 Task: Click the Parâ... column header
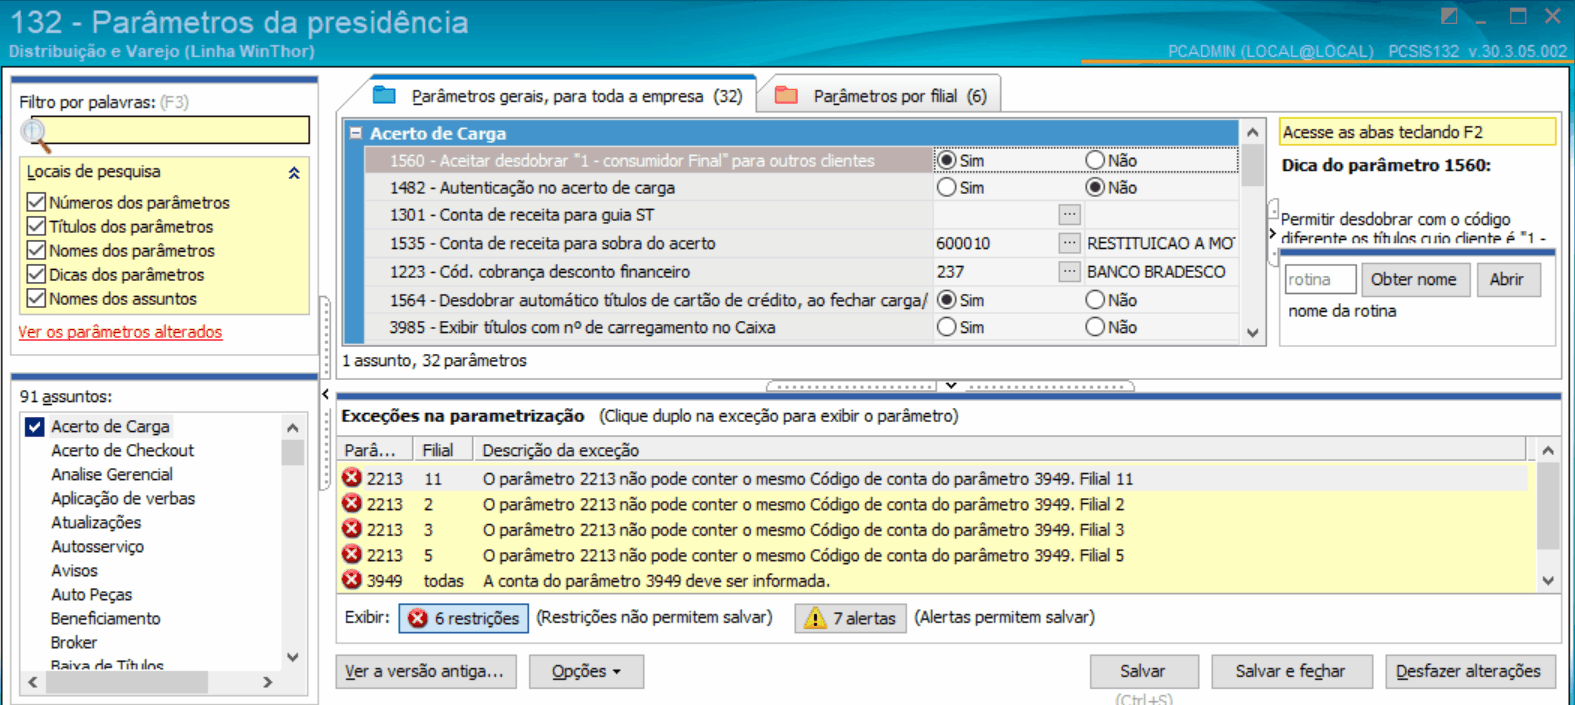coord(375,450)
